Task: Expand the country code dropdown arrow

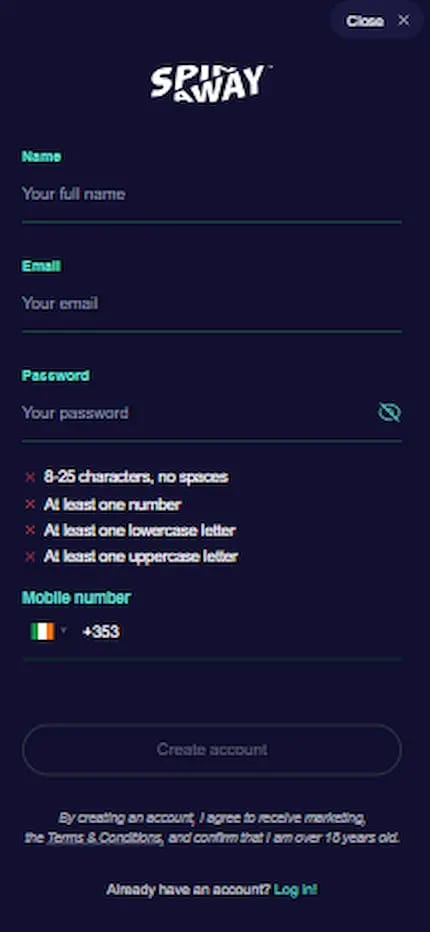Action: coord(64,631)
